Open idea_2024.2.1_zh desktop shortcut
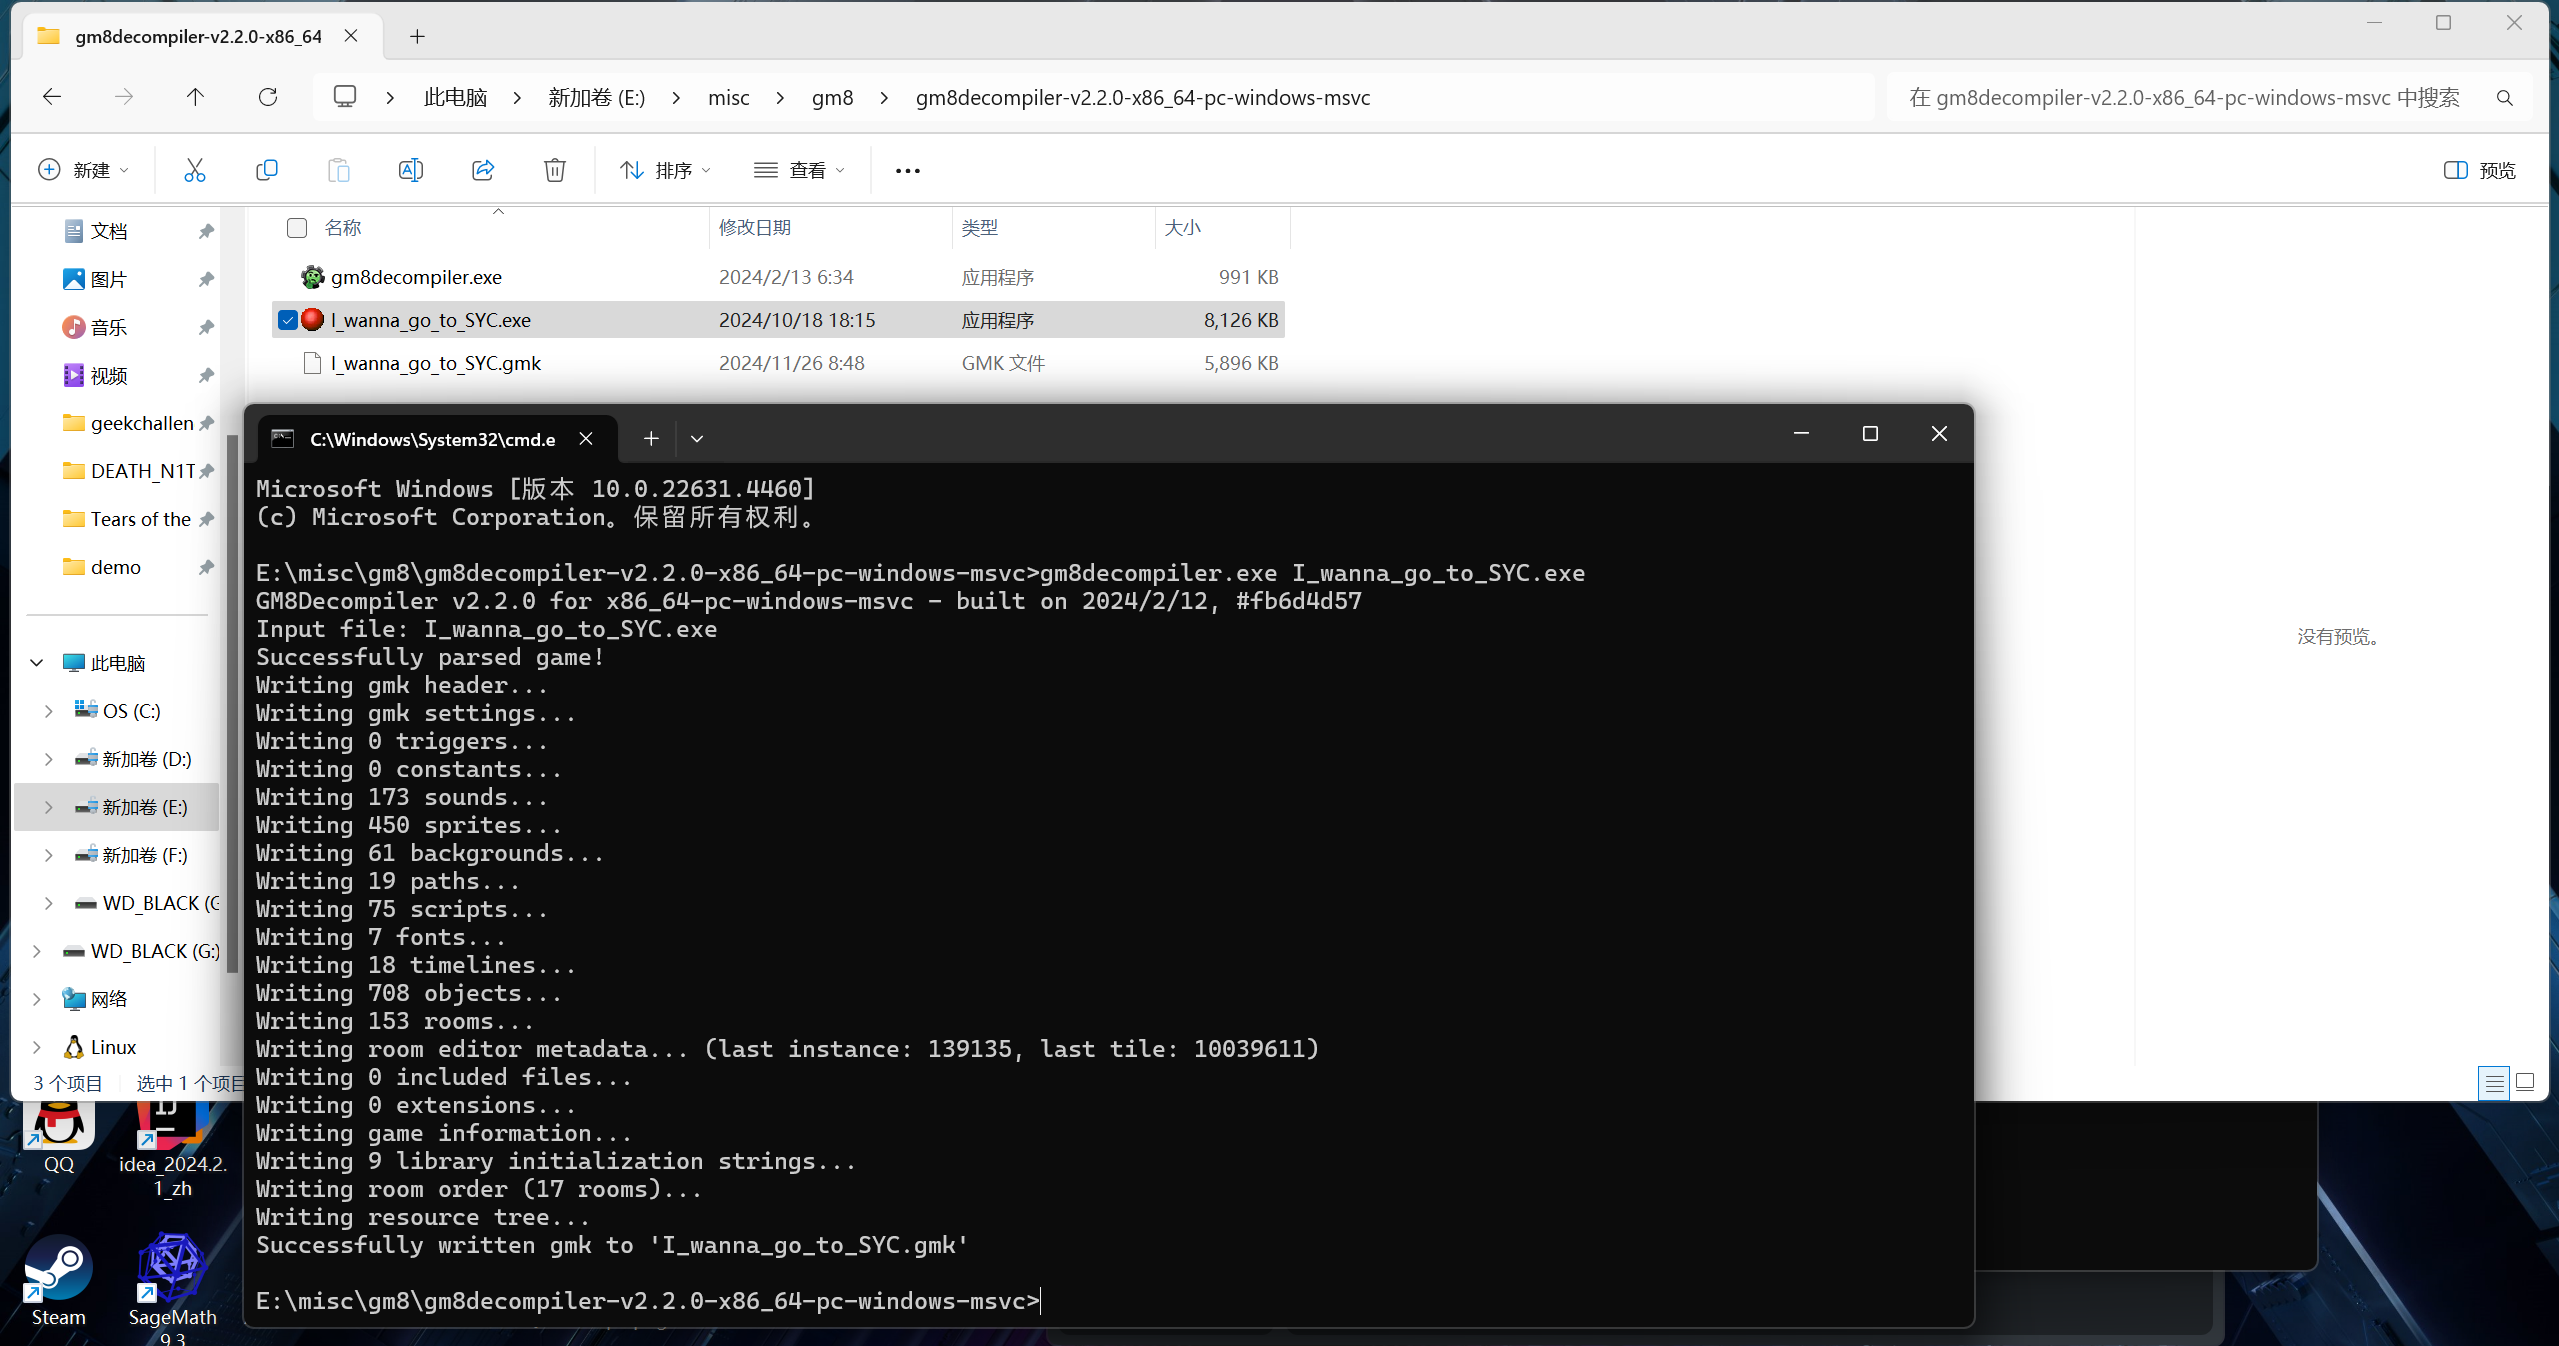This screenshot has height=1346, width=2559. point(172,1150)
